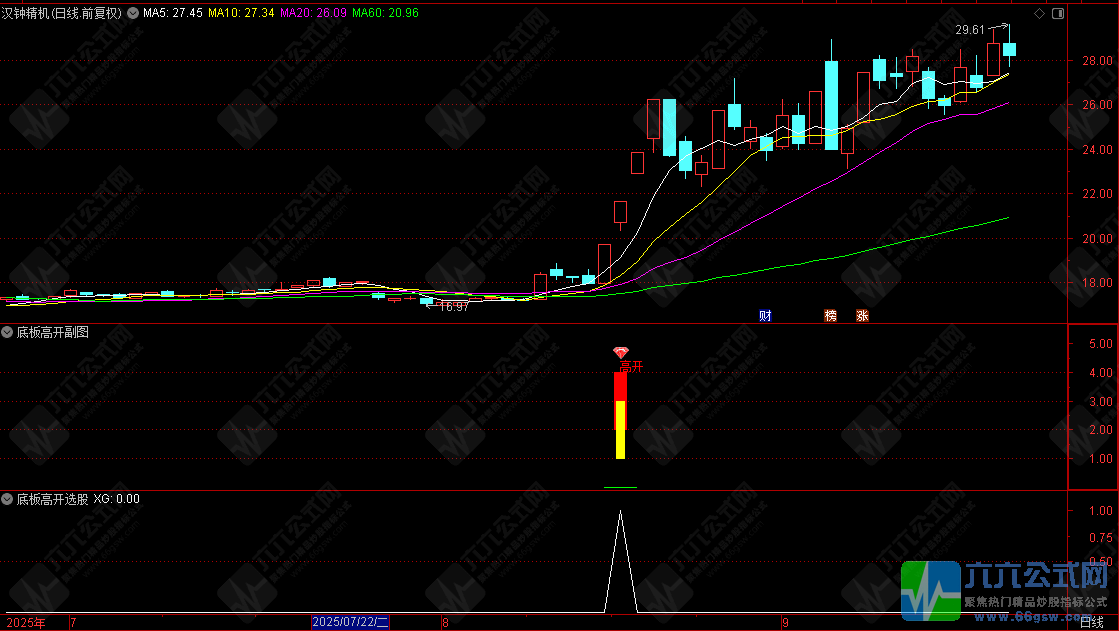
Task: Click the 涨 limit-up marker icon
Action: coord(862,316)
